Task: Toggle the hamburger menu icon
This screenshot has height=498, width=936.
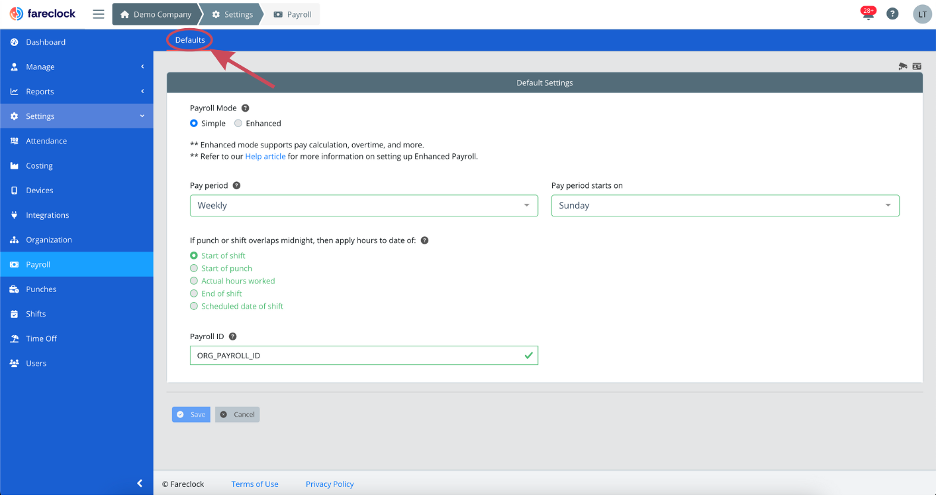Action: [x=98, y=14]
